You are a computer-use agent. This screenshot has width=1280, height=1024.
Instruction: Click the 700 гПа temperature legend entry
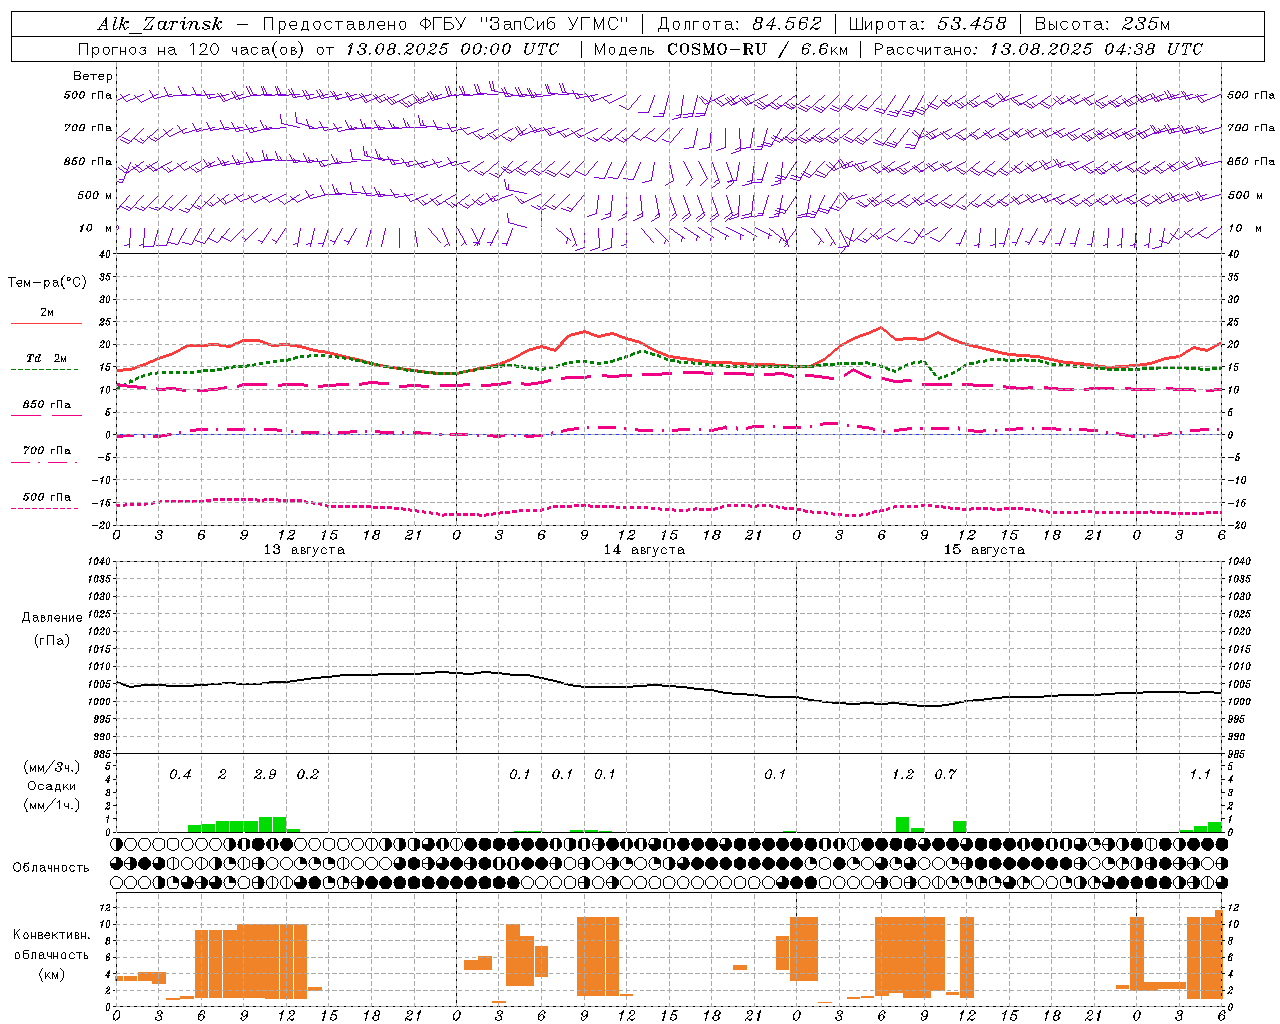click(46, 451)
